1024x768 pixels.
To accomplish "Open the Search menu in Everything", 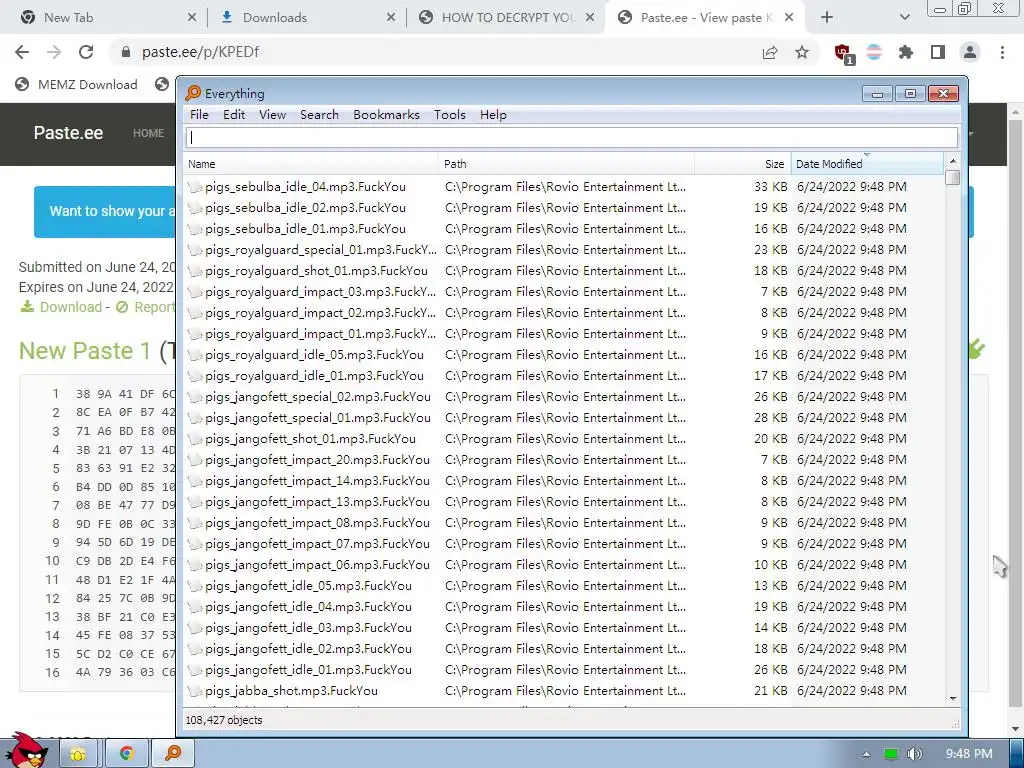I will (319, 115).
